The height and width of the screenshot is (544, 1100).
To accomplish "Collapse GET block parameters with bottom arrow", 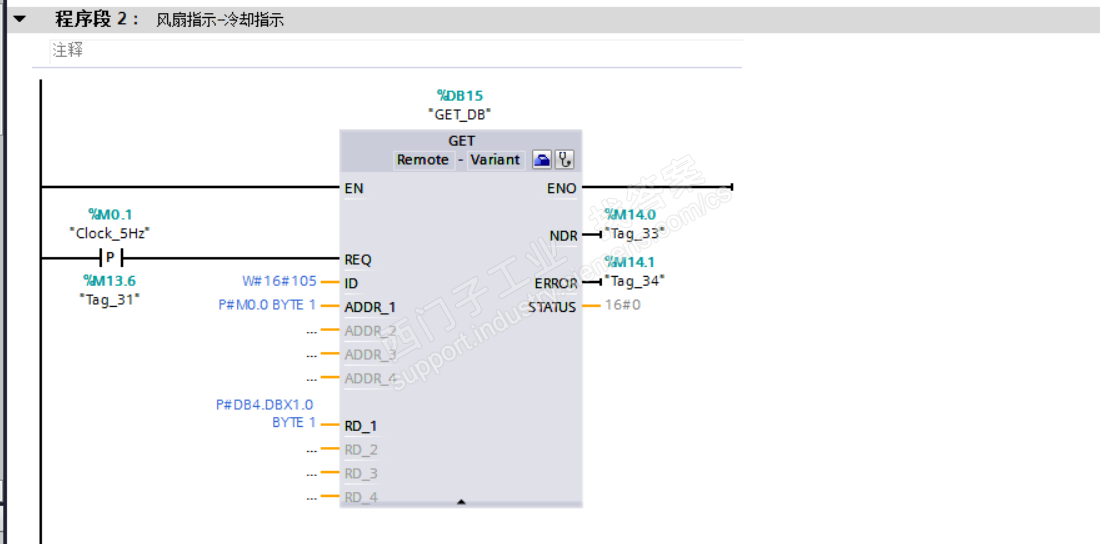I will [461, 502].
